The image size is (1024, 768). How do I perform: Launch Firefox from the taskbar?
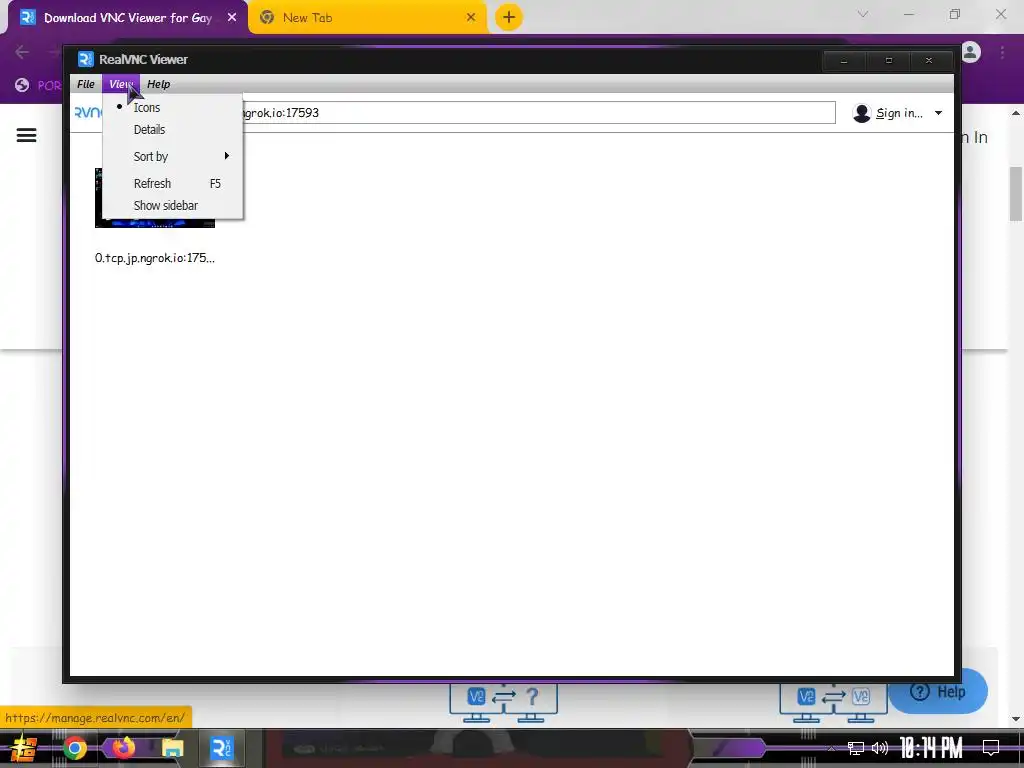tap(123, 748)
